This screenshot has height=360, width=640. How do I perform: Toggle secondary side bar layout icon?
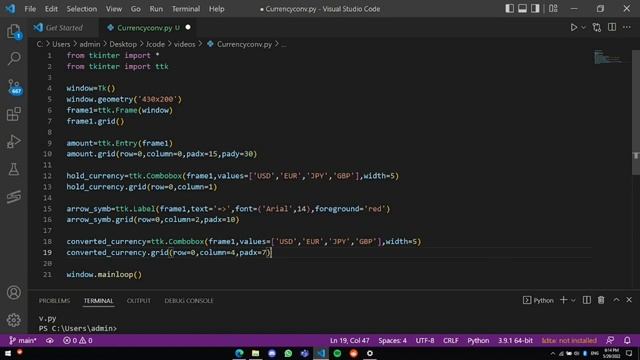coord(535,9)
